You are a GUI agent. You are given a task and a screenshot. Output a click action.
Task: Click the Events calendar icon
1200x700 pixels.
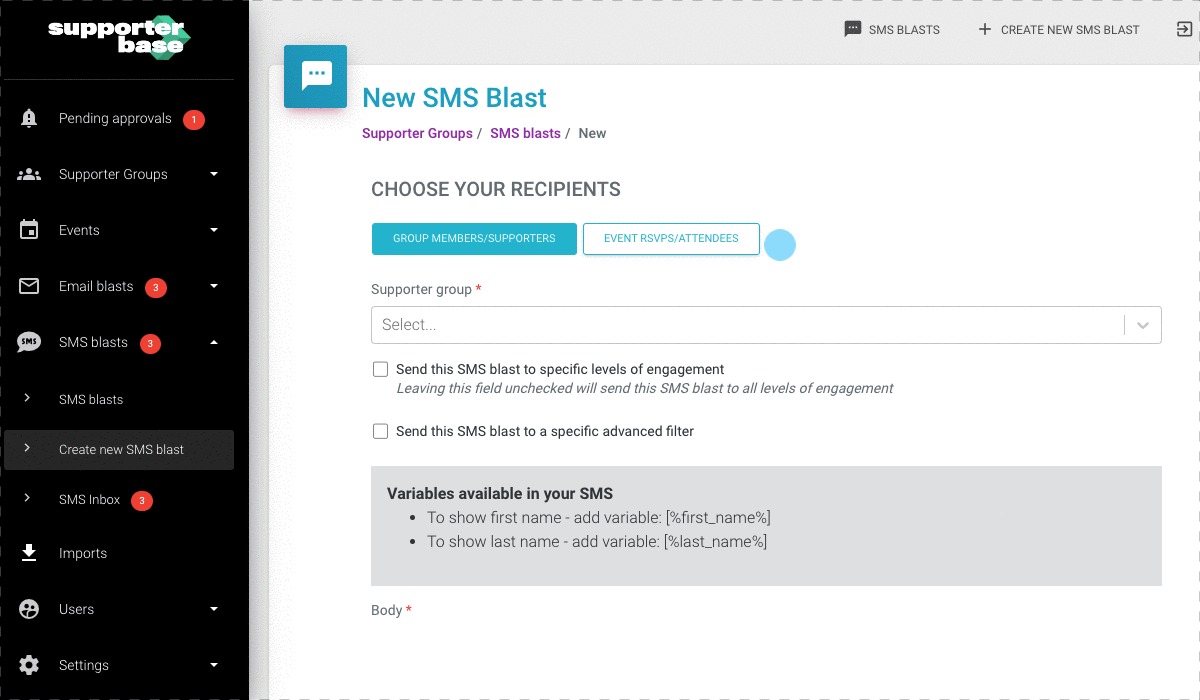point(29,230)
